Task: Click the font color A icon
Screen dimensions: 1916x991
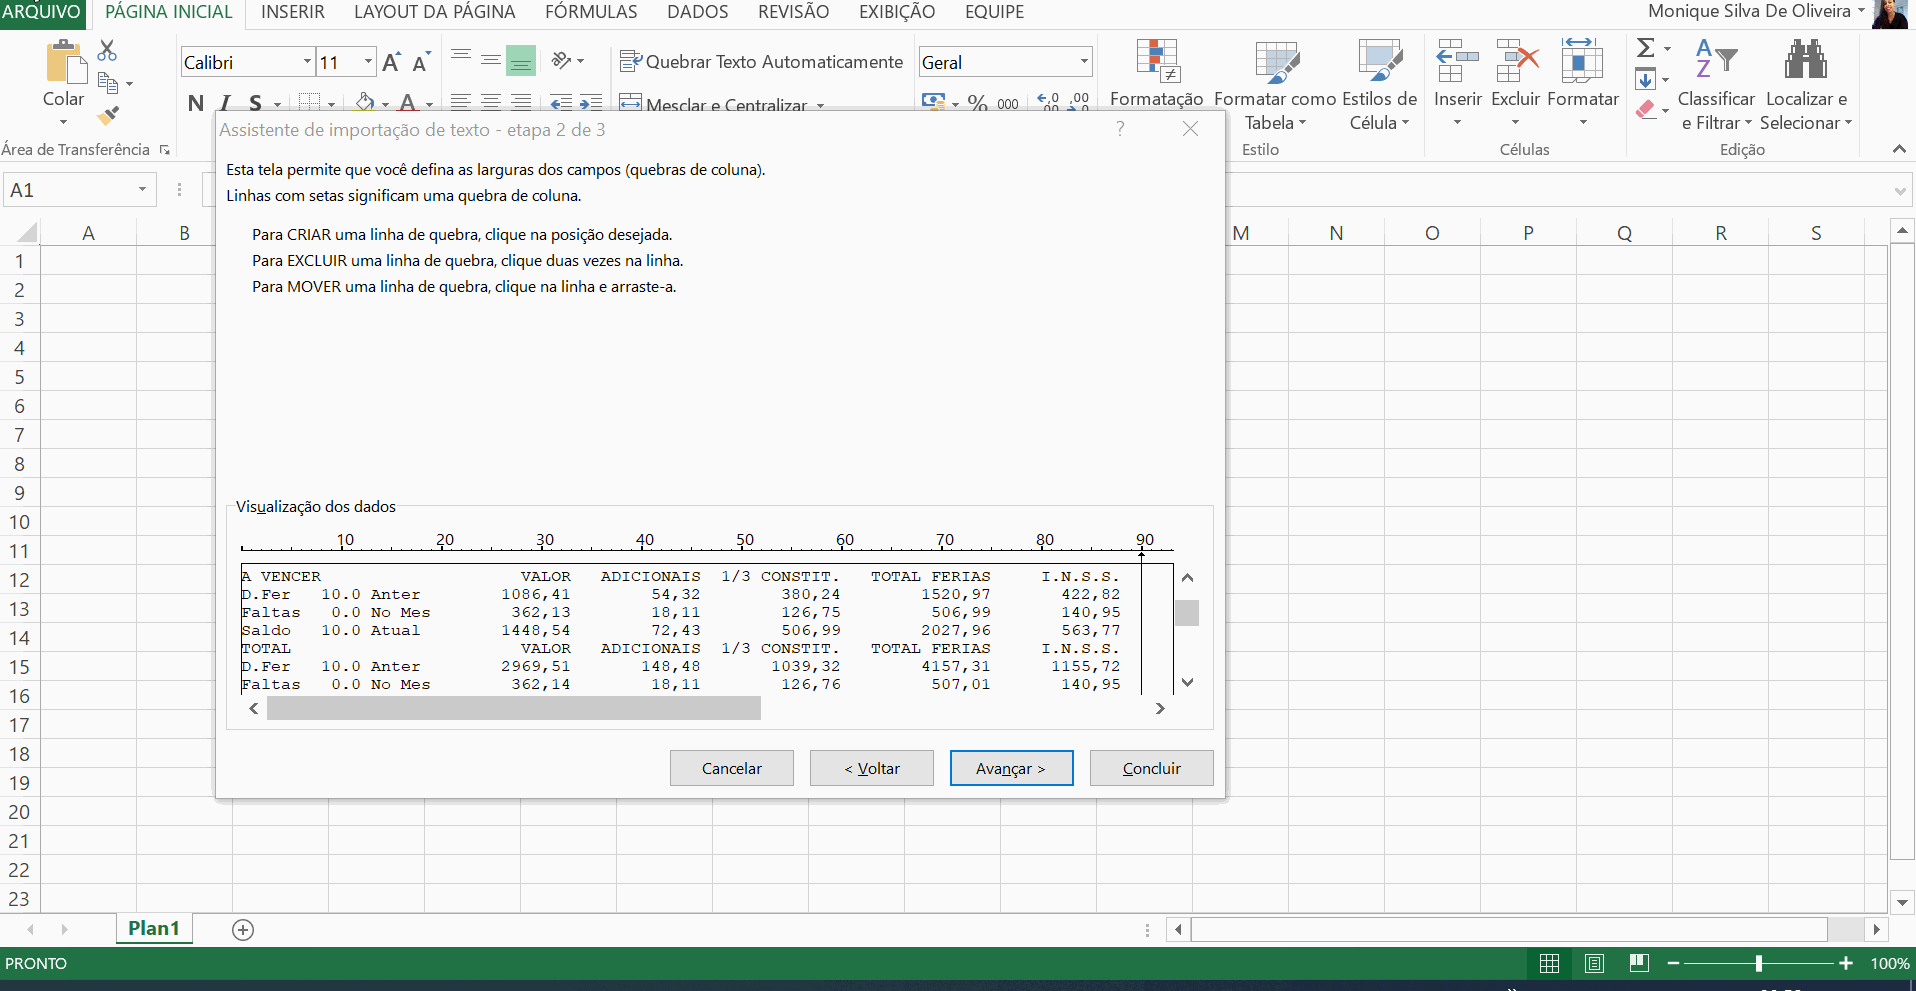Action: coord(407,102)
